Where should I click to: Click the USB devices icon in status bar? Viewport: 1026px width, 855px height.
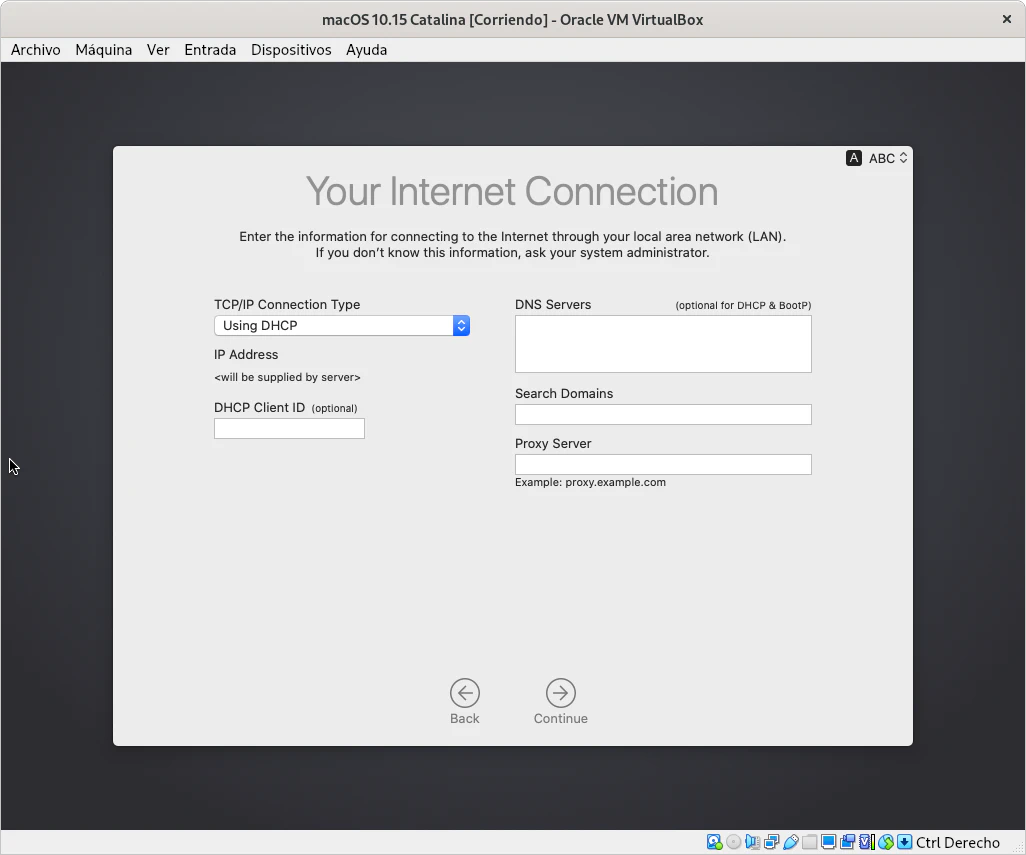(x=790, y=842)
